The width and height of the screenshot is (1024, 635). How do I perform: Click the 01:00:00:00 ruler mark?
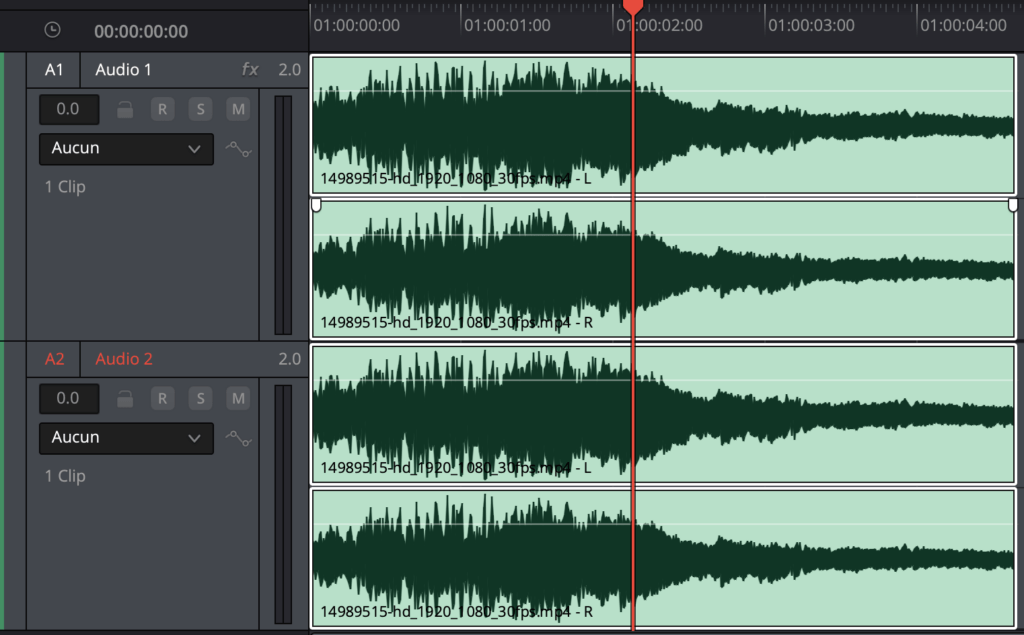(x=357, y=25)
